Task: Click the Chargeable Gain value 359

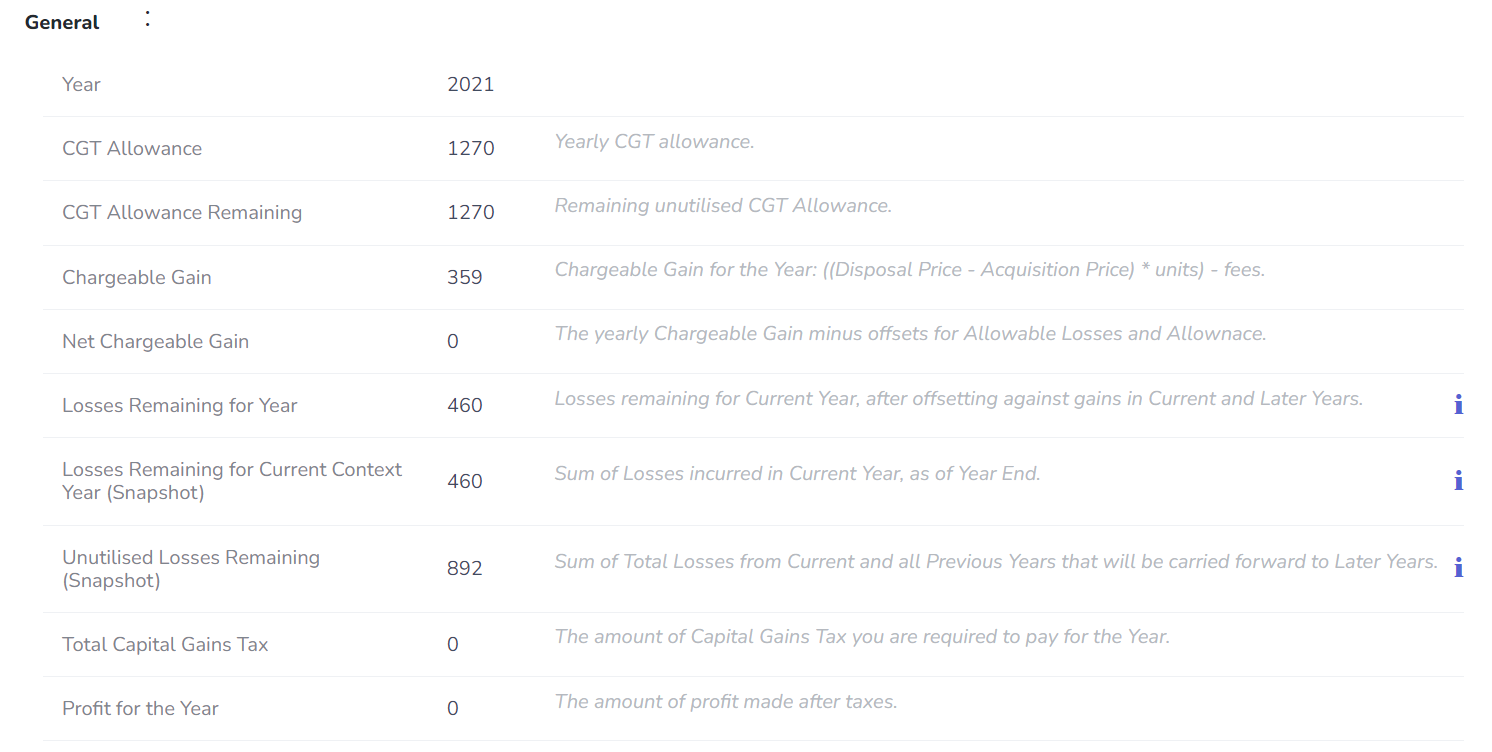Action: coord(465,277)
